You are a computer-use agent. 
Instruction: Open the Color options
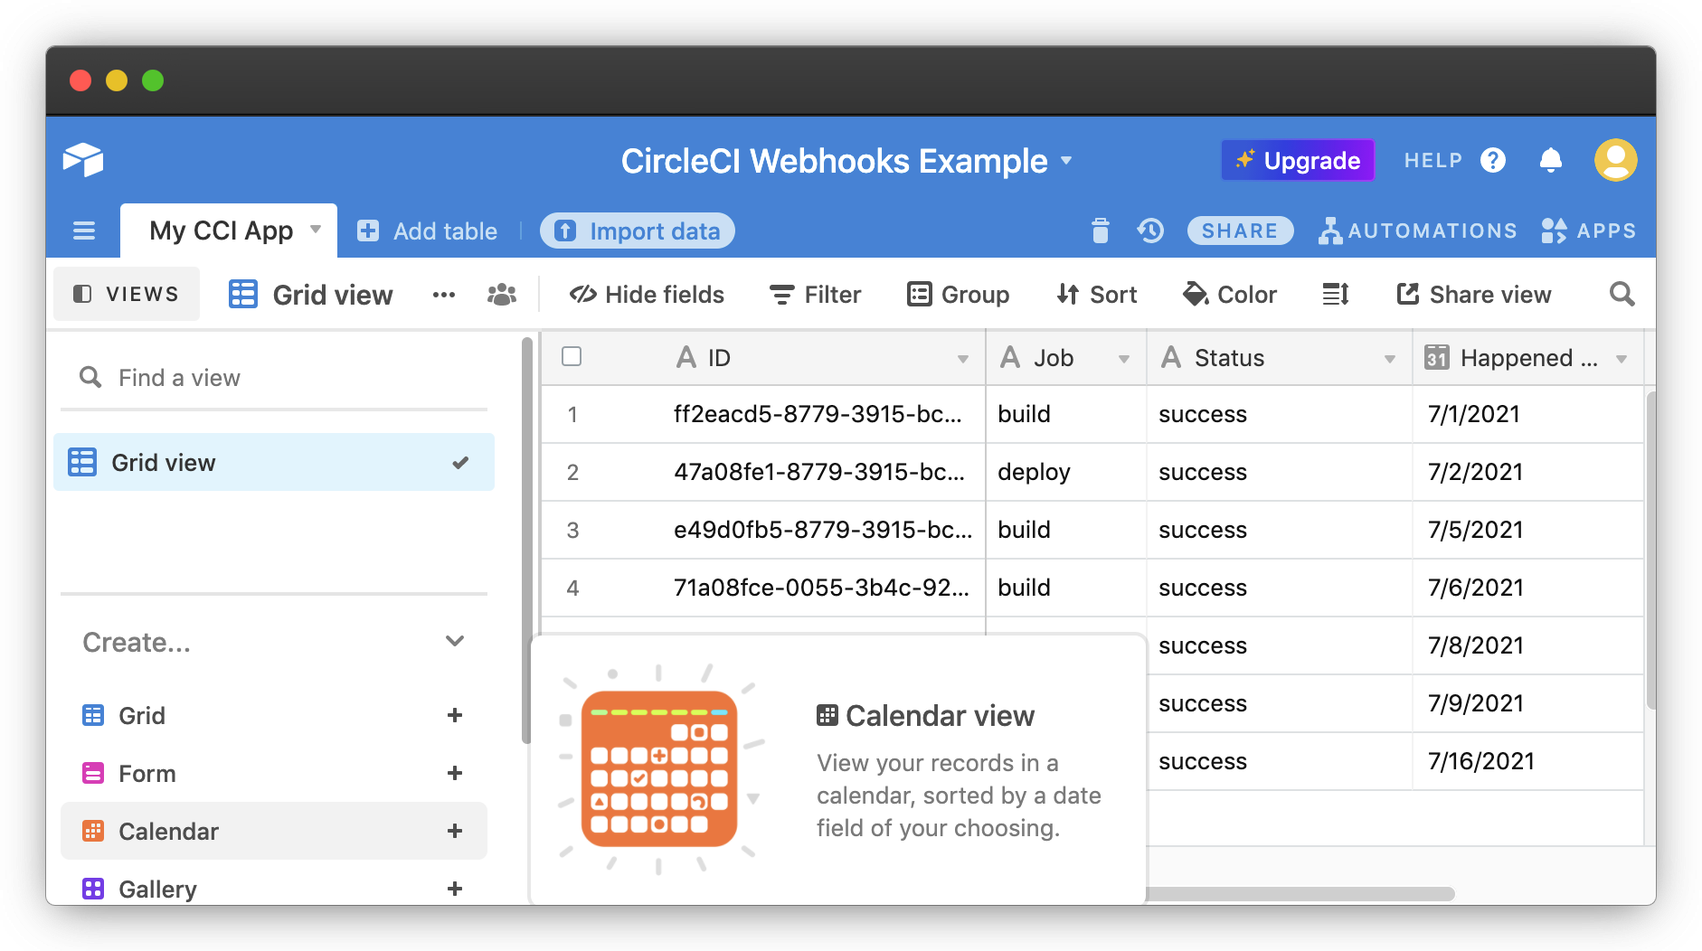[1230, 295]
